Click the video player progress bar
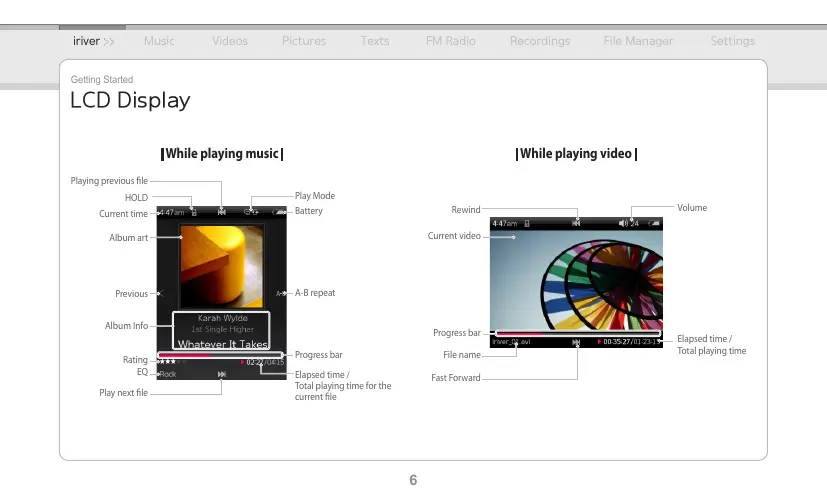This screenshot has height=502, width=827. pos(576,332)
